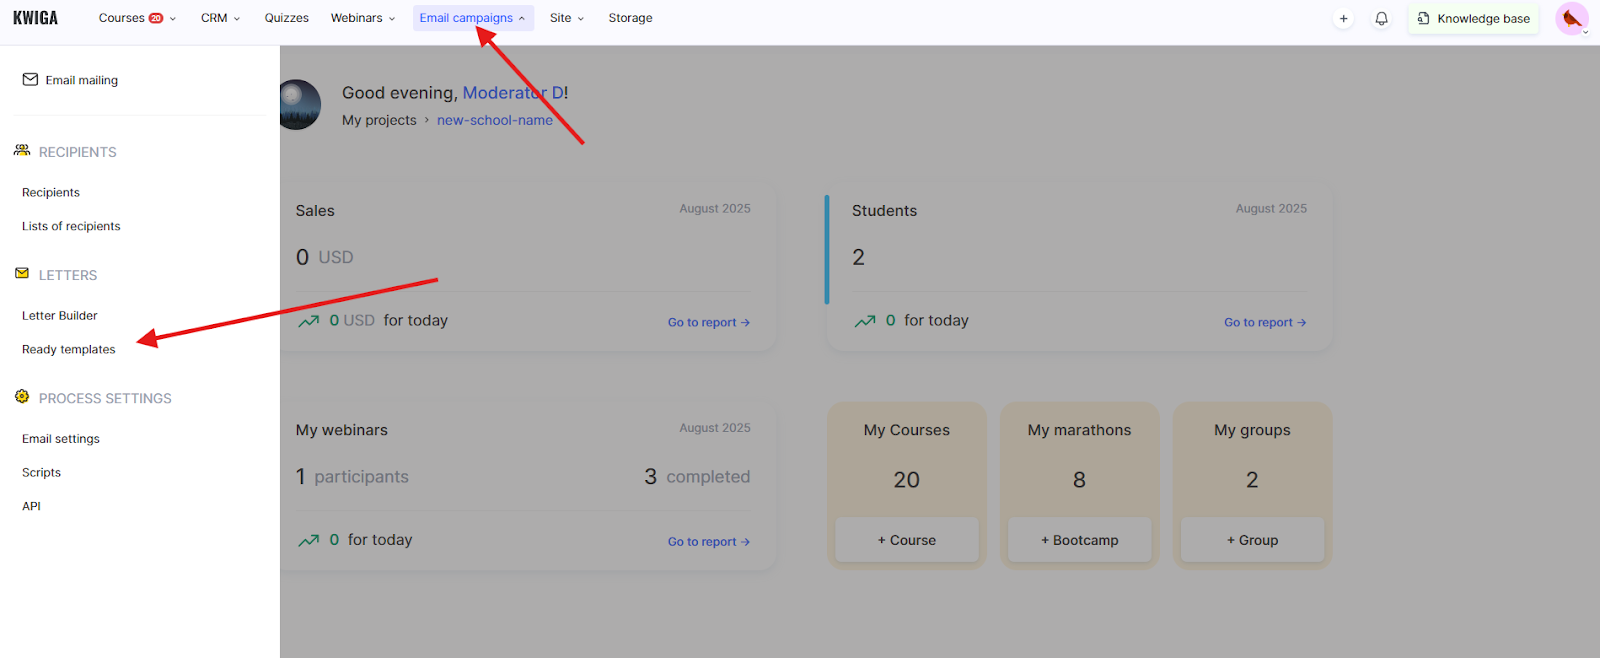
Task: Expand the CRM dropdown menu
Action: click(220, 18)
